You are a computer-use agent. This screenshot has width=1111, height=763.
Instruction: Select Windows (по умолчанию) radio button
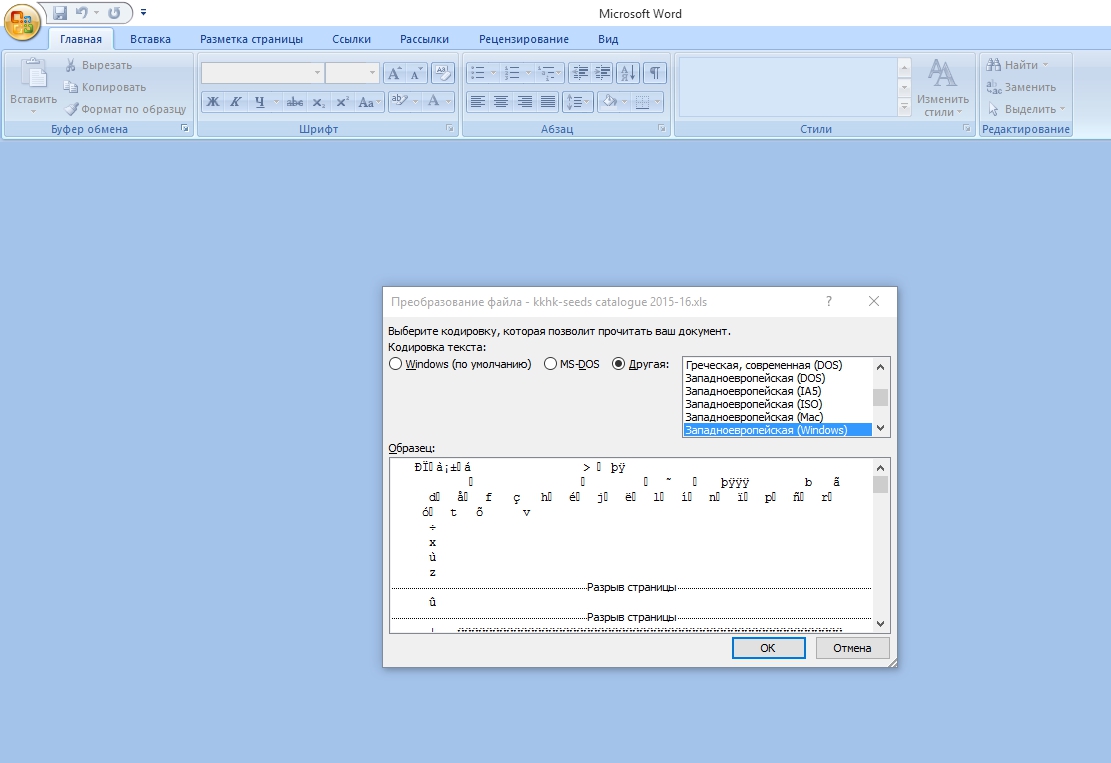pyautogui.click(x=395, y=364)
